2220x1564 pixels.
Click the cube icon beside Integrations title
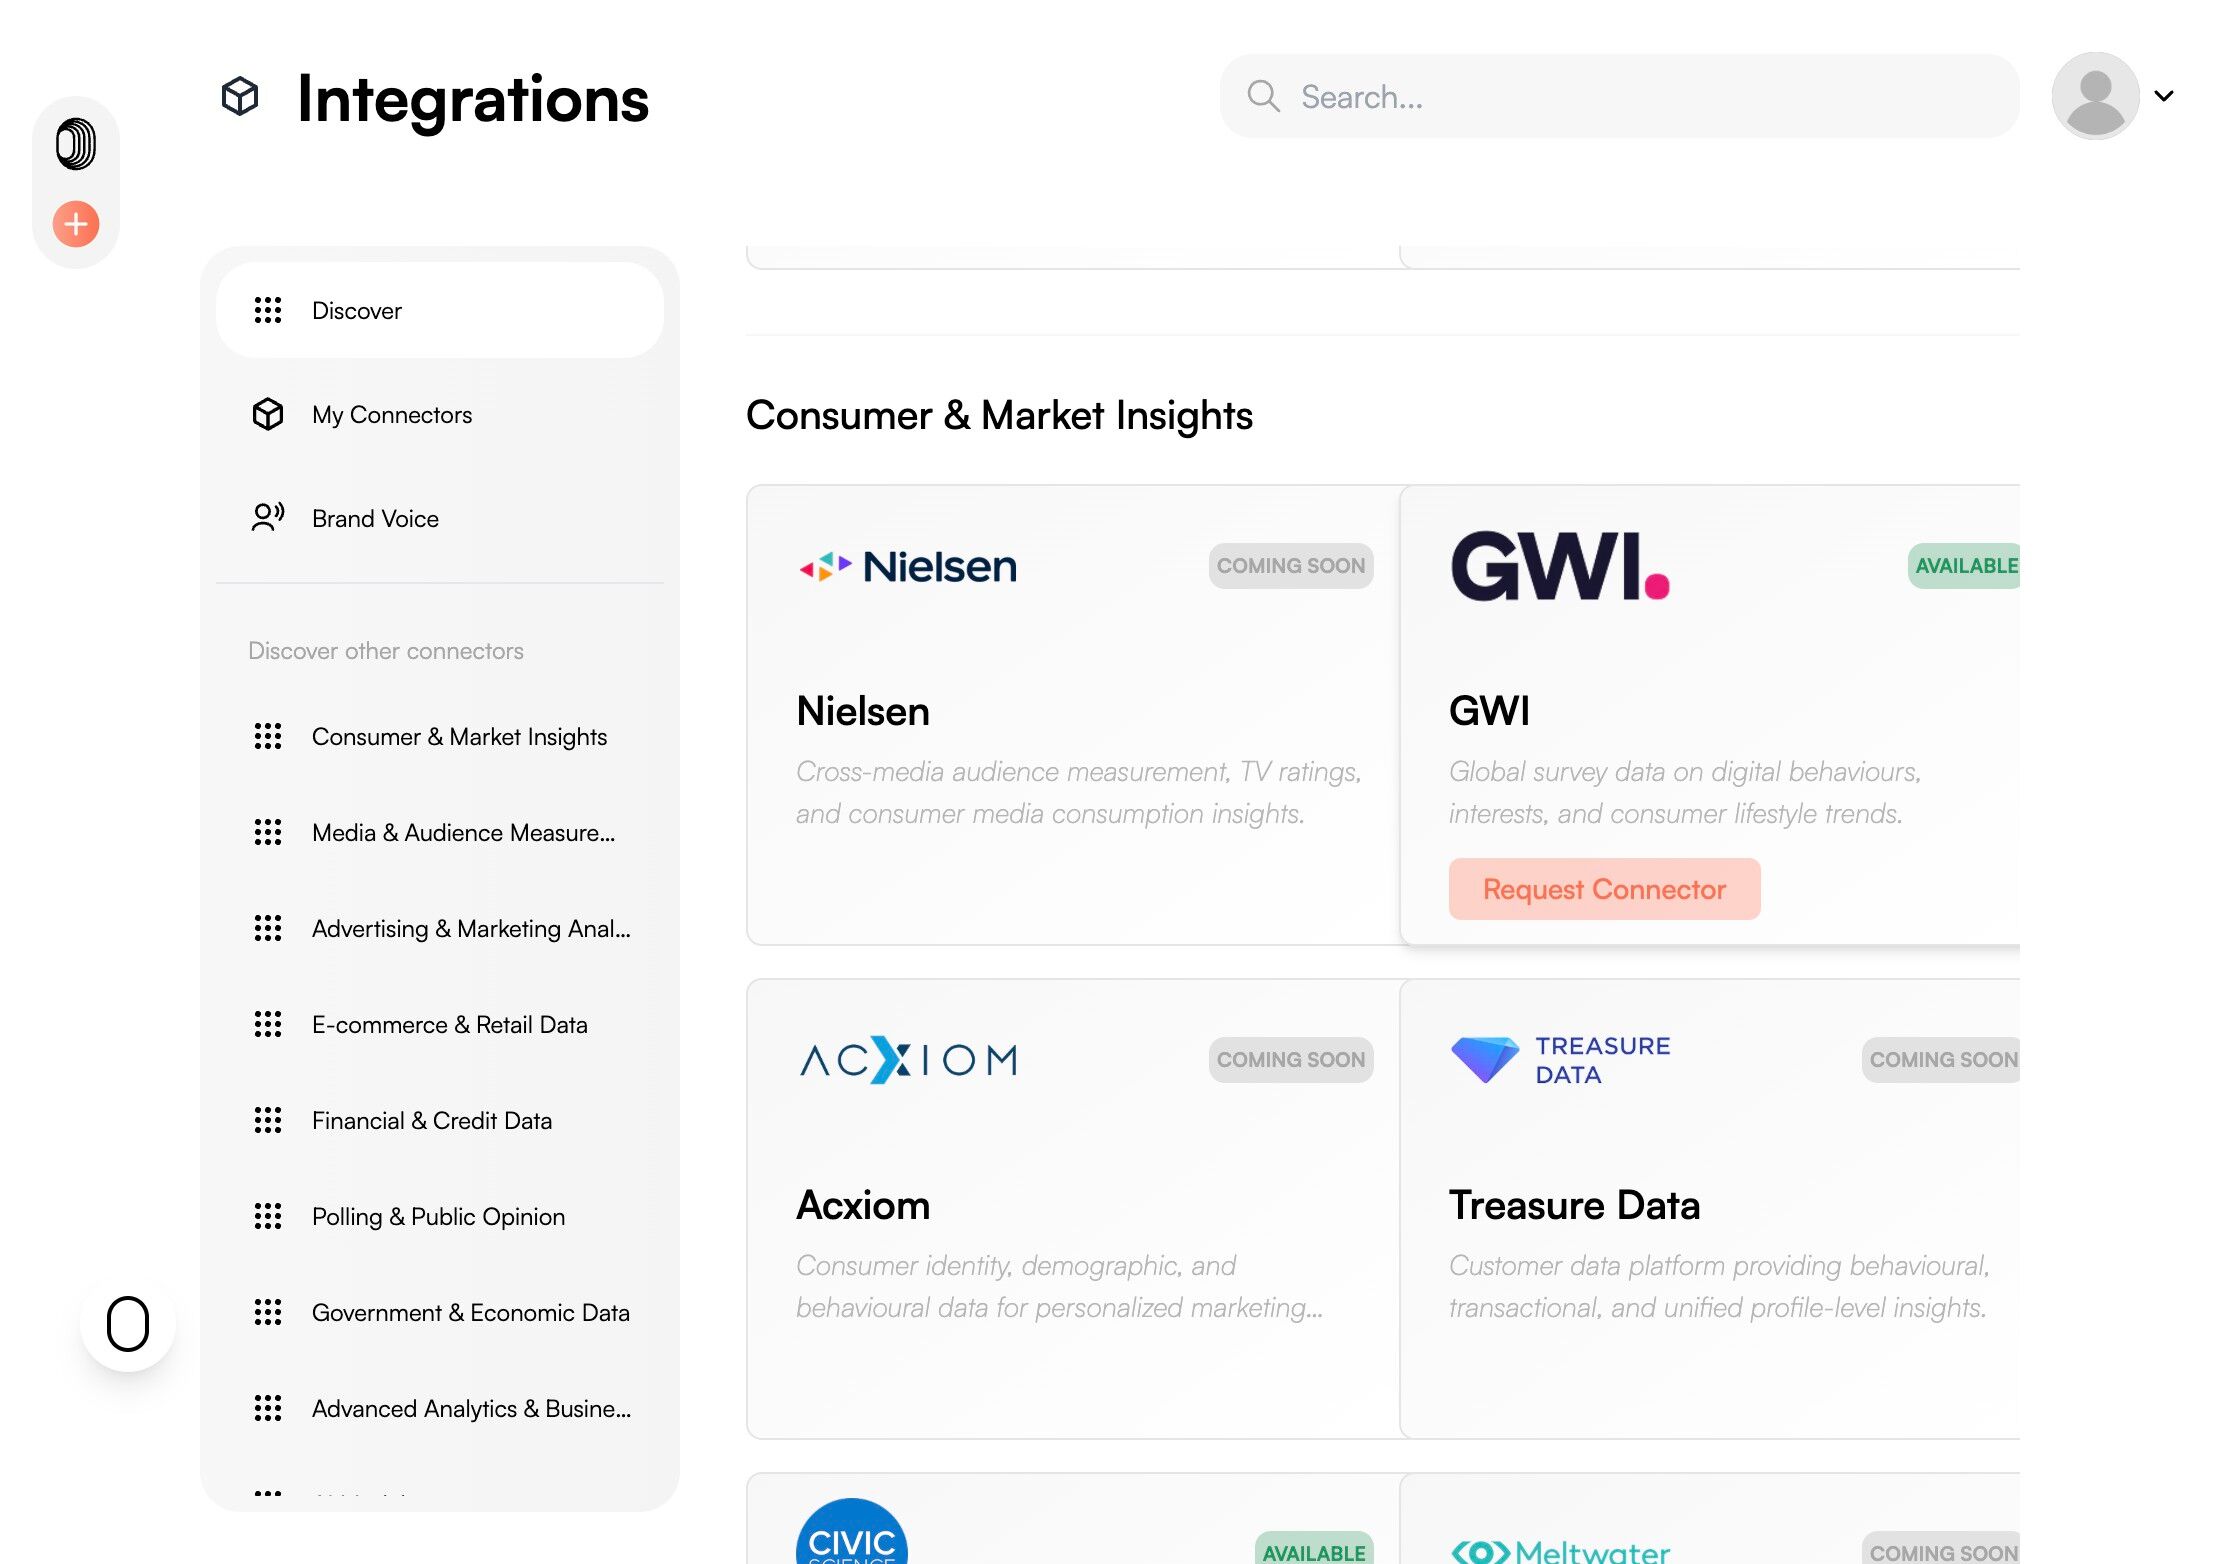coord(240,97)
